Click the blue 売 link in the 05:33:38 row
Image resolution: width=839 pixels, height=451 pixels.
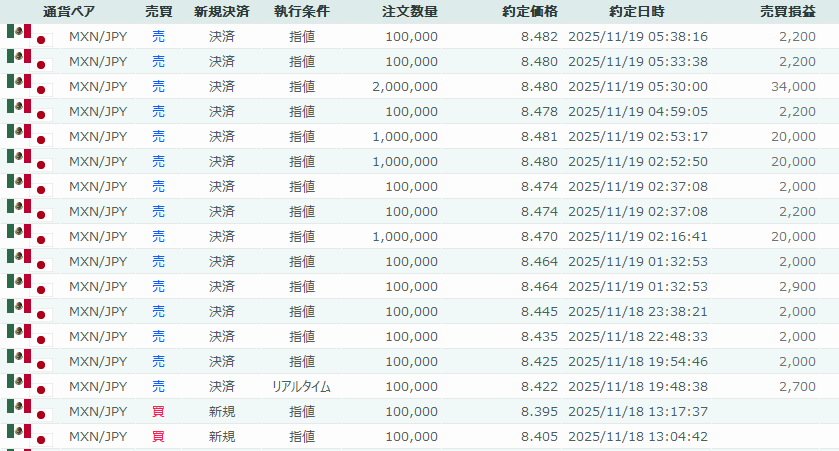[x=158, y=61]
